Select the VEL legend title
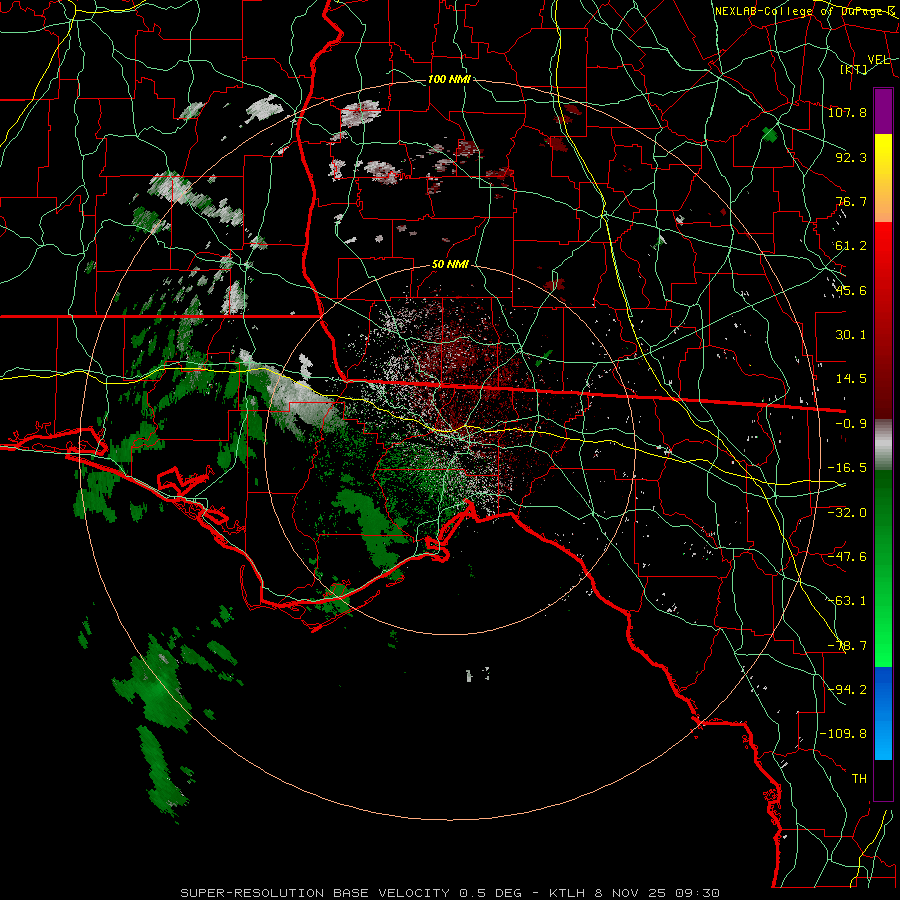The height and width of the screenshot is (900, 900). 878,60
